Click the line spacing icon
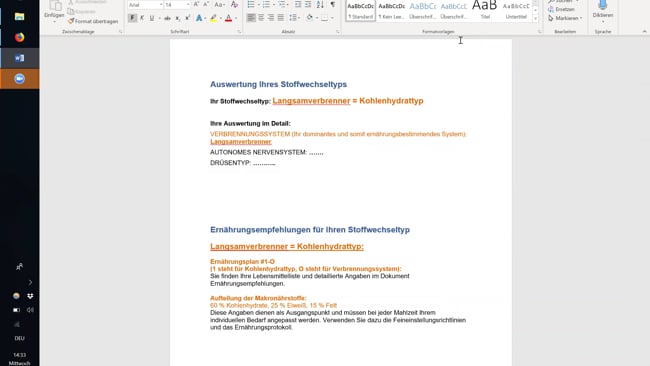 pyautogui.click(x=293, y=18)
